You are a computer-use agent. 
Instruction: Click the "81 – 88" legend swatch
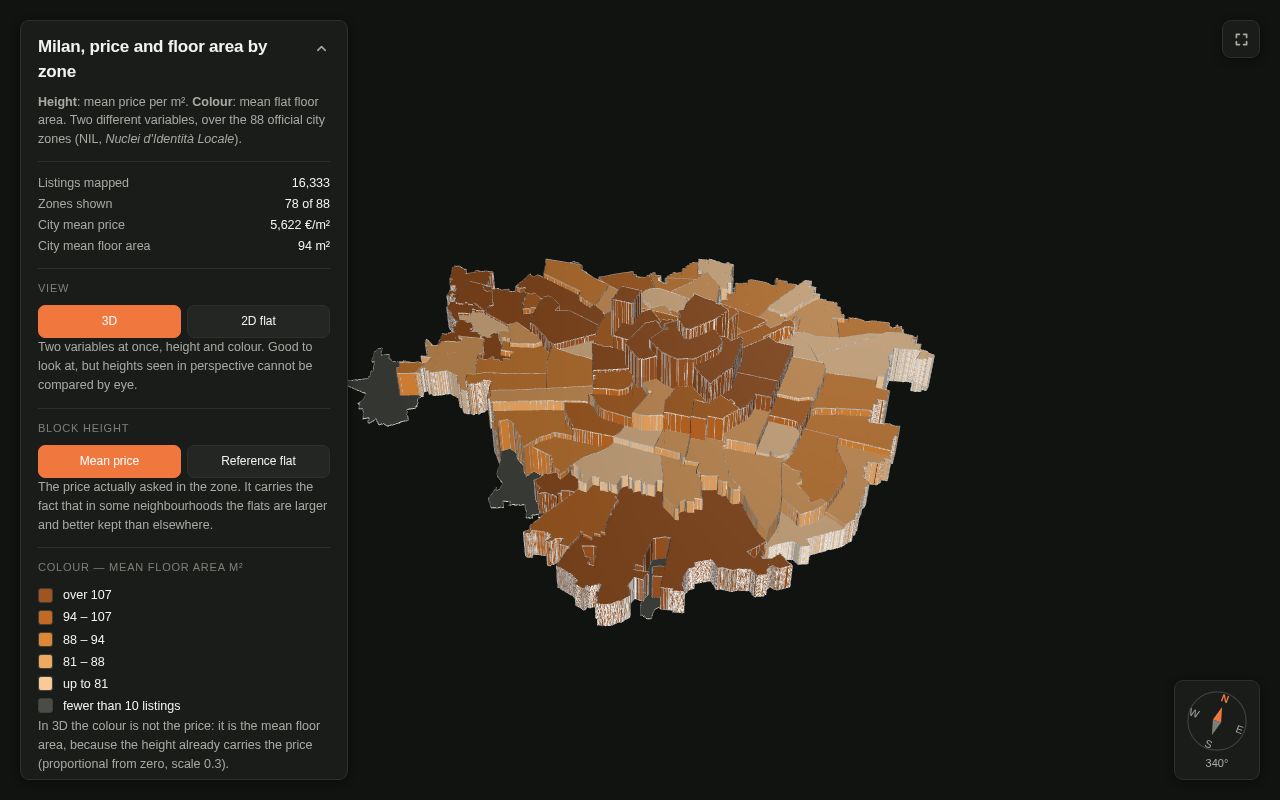coord(45,662)
